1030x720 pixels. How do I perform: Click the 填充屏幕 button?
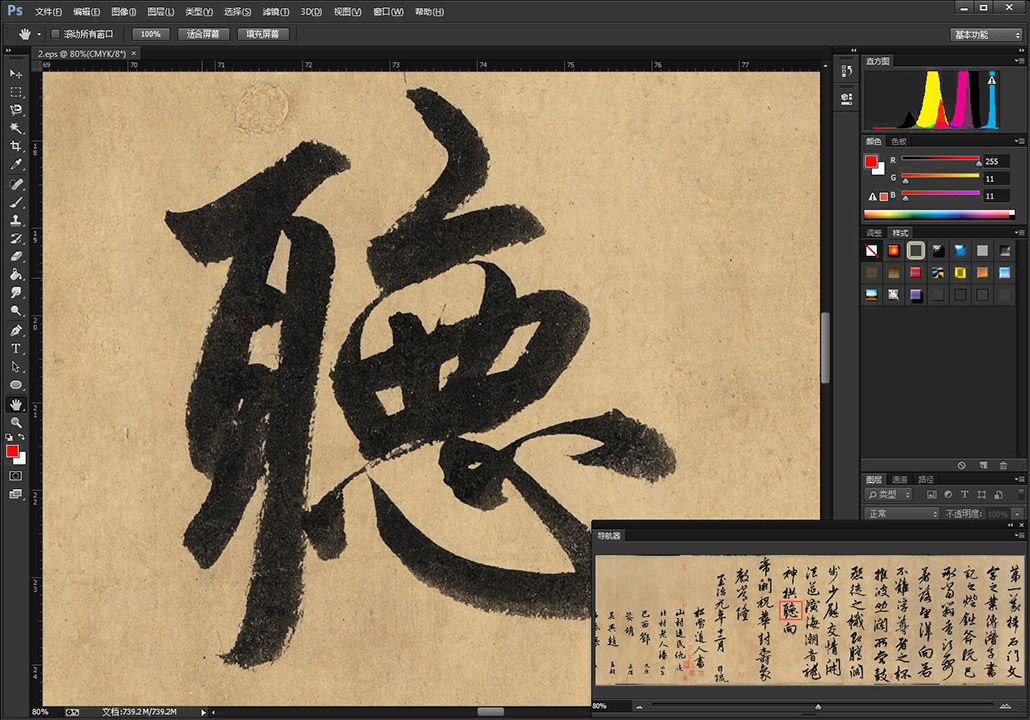(262, 34)
